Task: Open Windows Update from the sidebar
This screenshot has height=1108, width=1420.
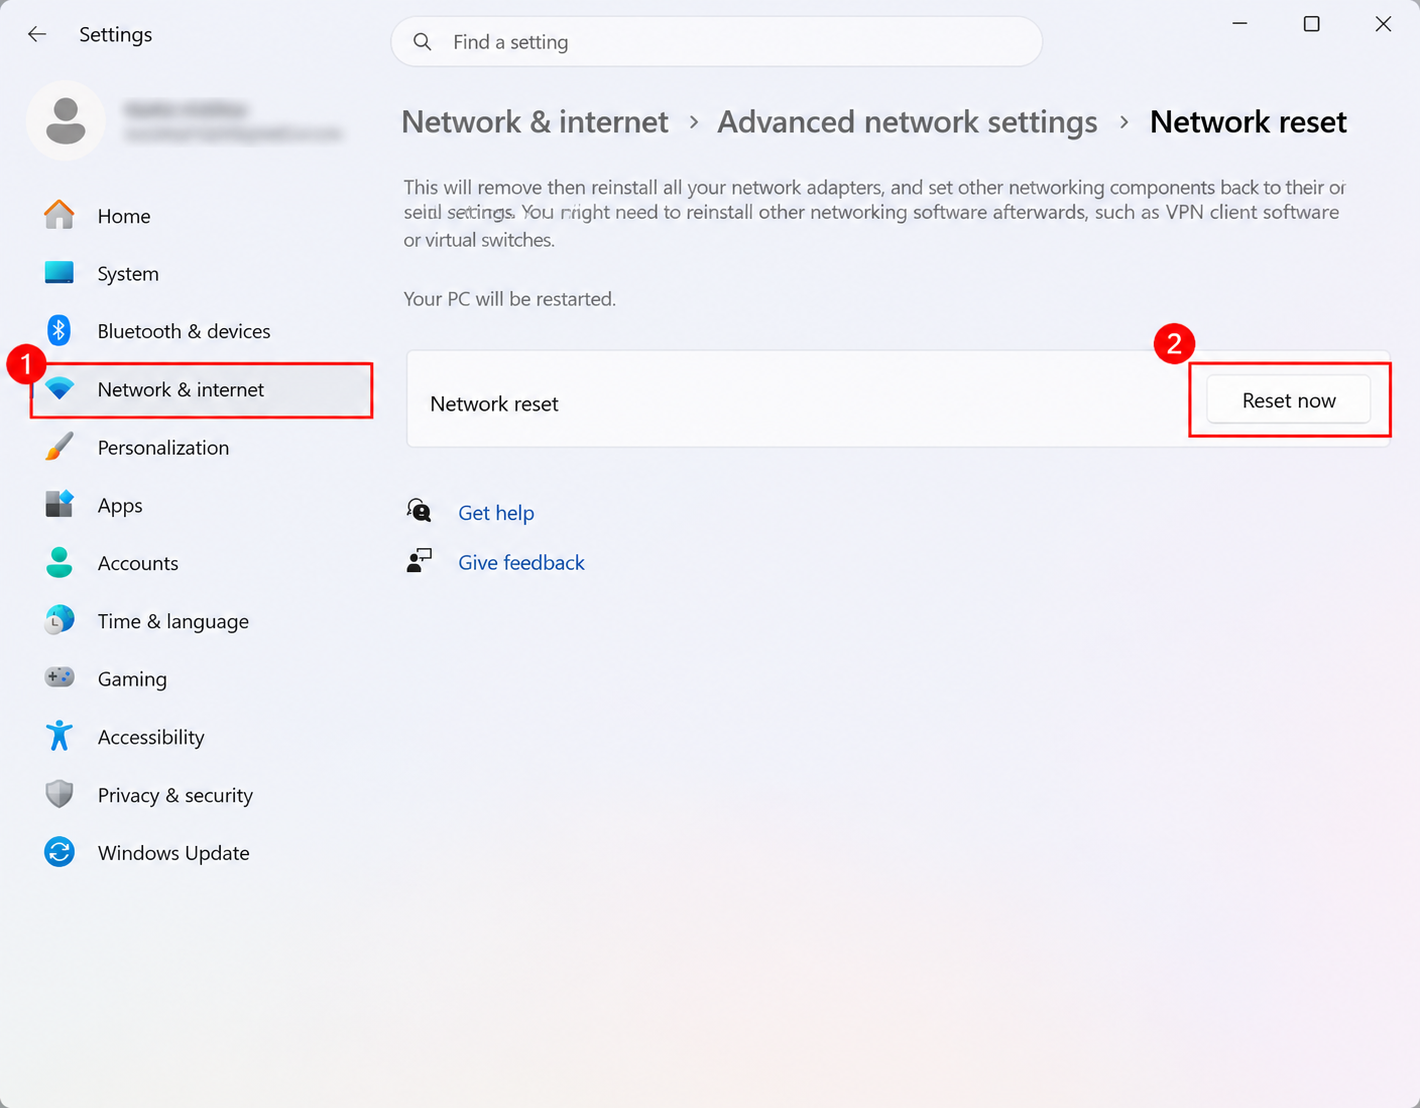Action: coord(202,853)
